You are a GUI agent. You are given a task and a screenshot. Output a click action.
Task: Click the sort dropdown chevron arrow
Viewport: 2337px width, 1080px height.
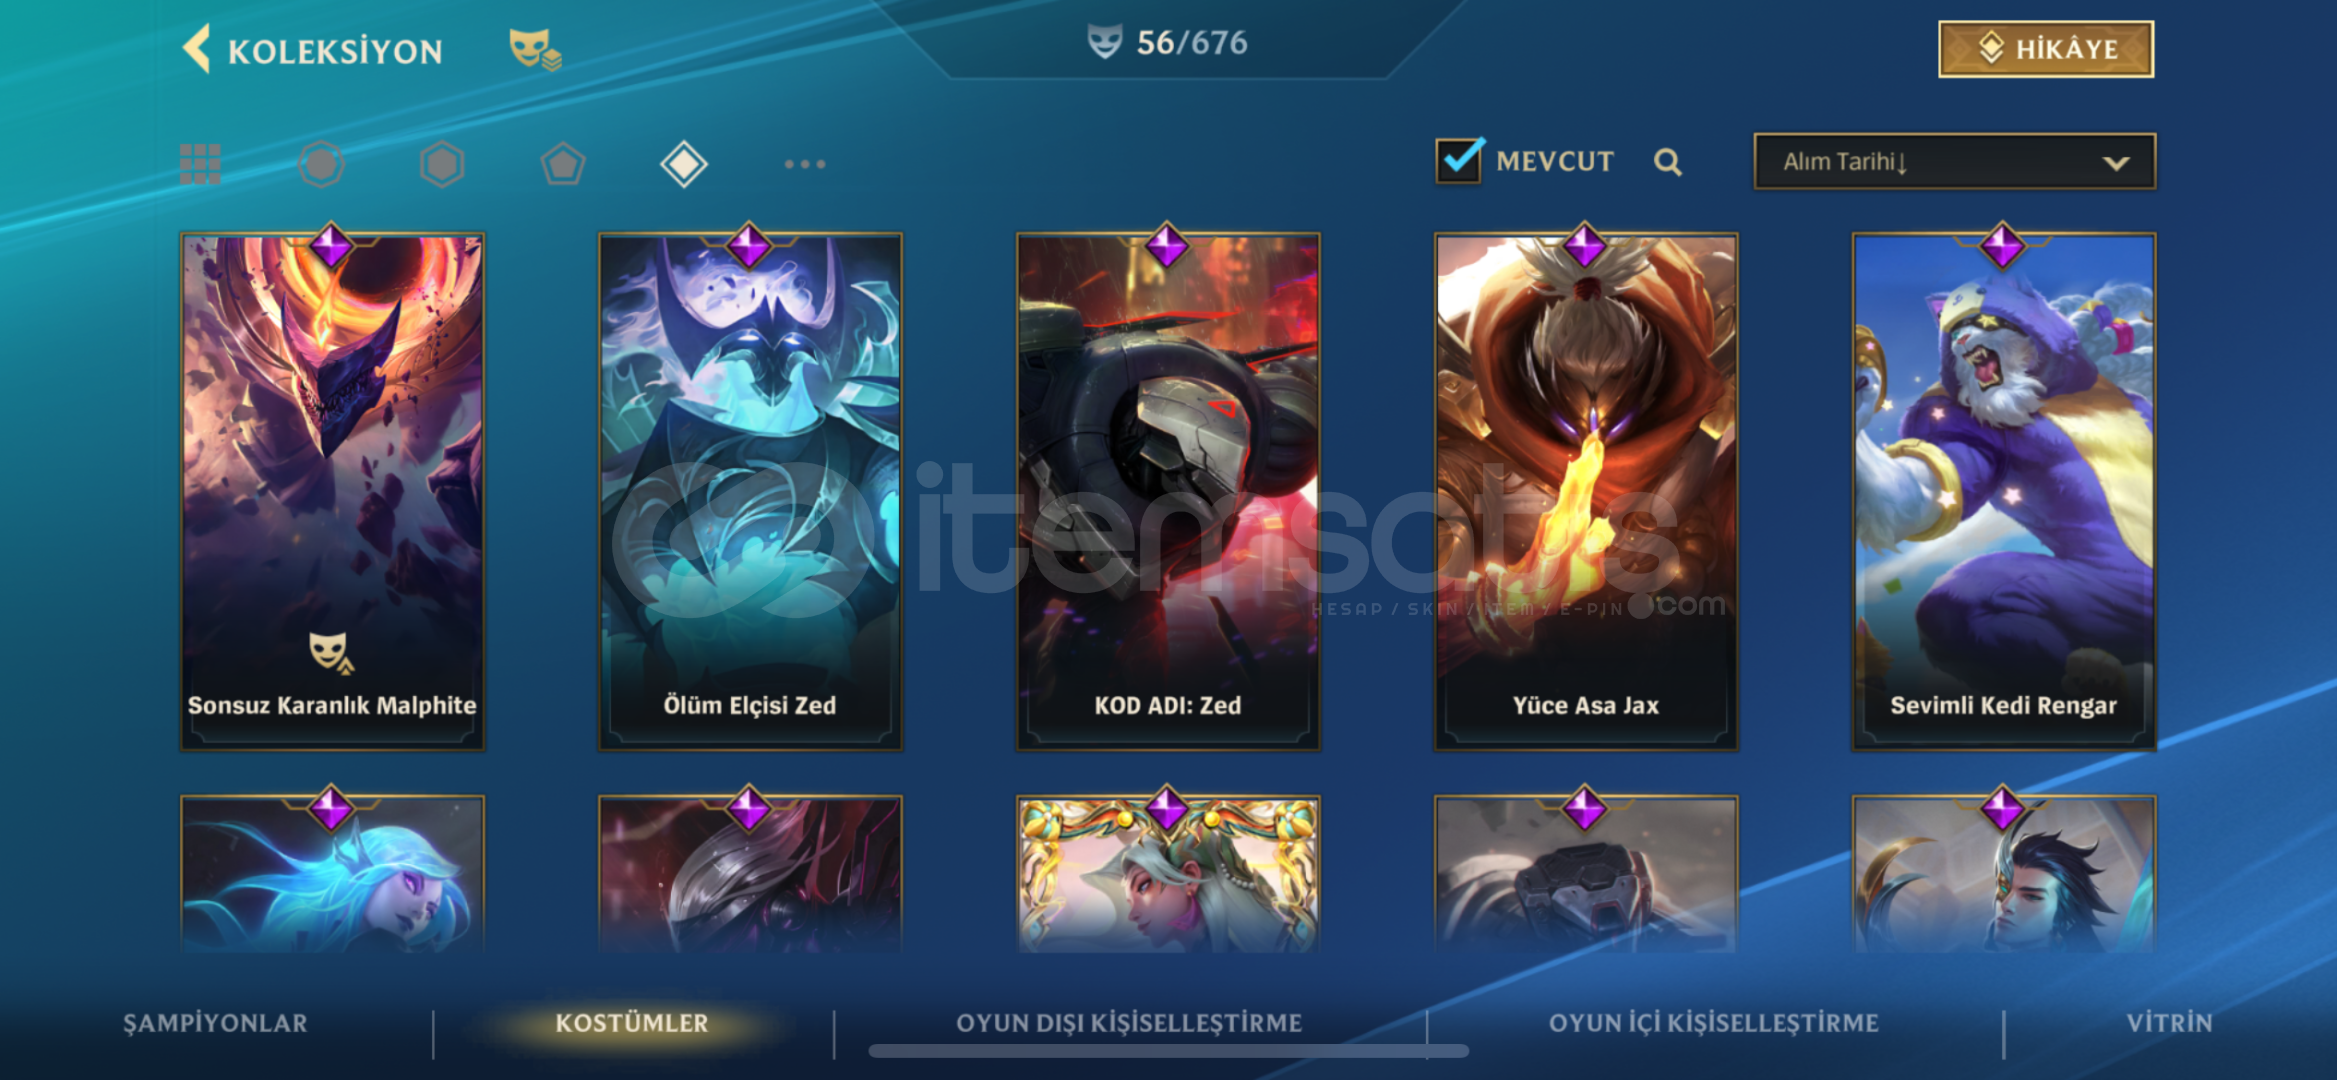2116,163
